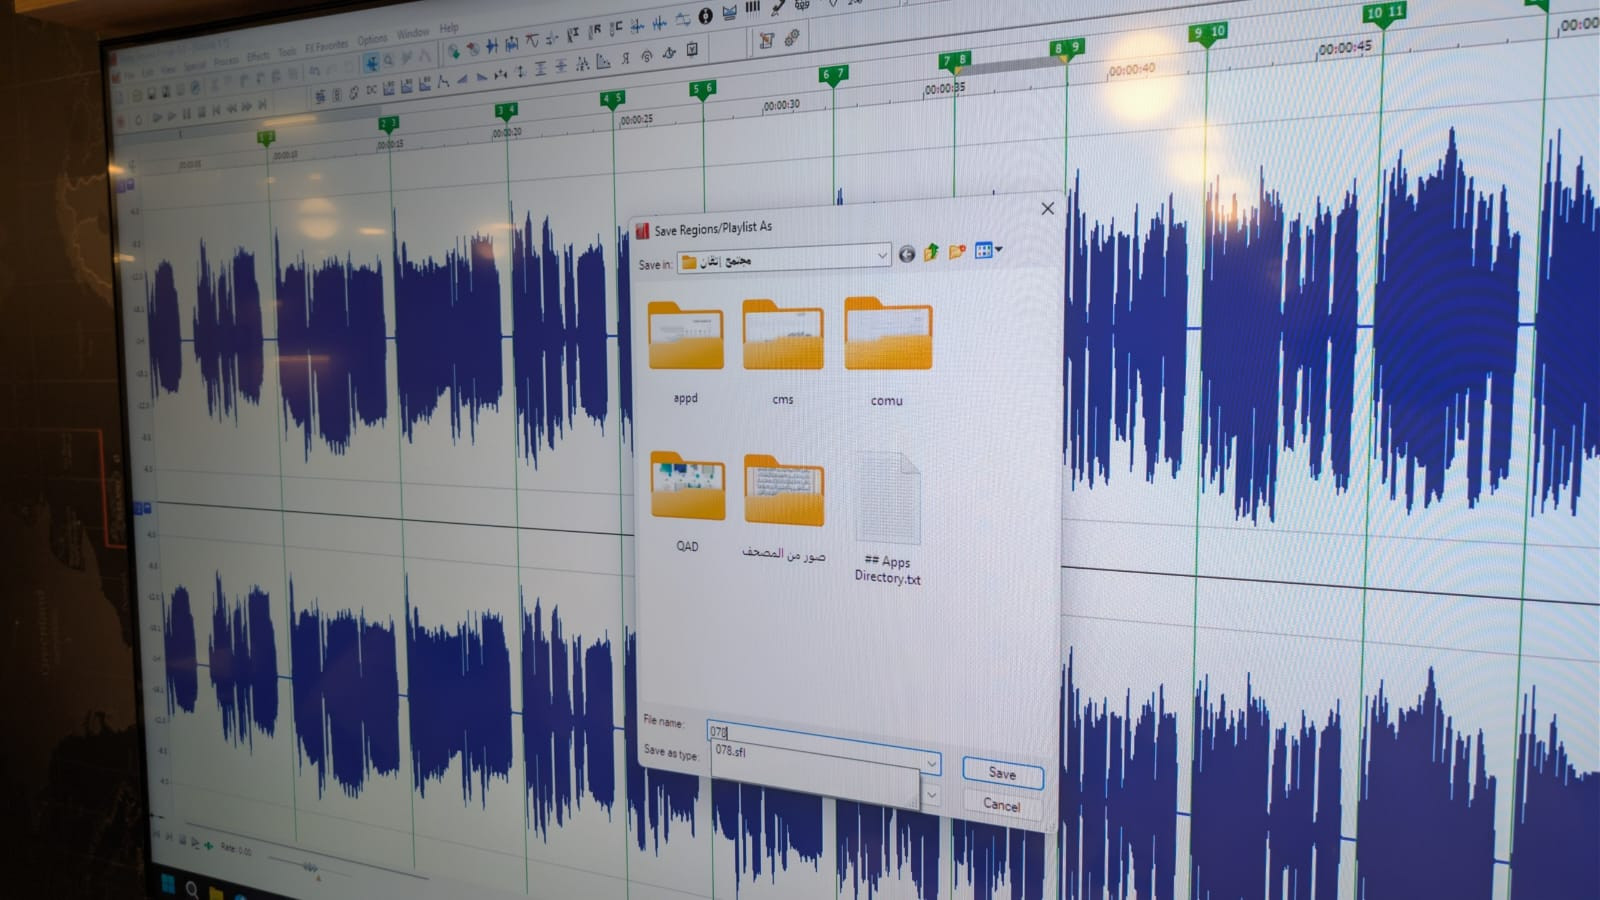Image resolution: width=1600 pixels, height=900 pixels.
Task: Expand the Save as type dropdown
Action: 931,795
